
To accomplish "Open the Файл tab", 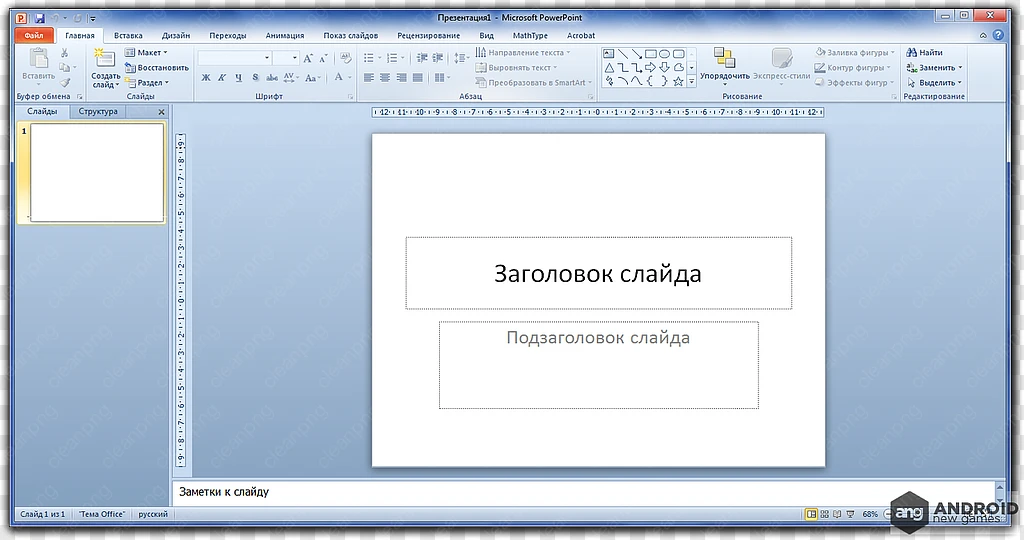I will (x=34, y=35).
